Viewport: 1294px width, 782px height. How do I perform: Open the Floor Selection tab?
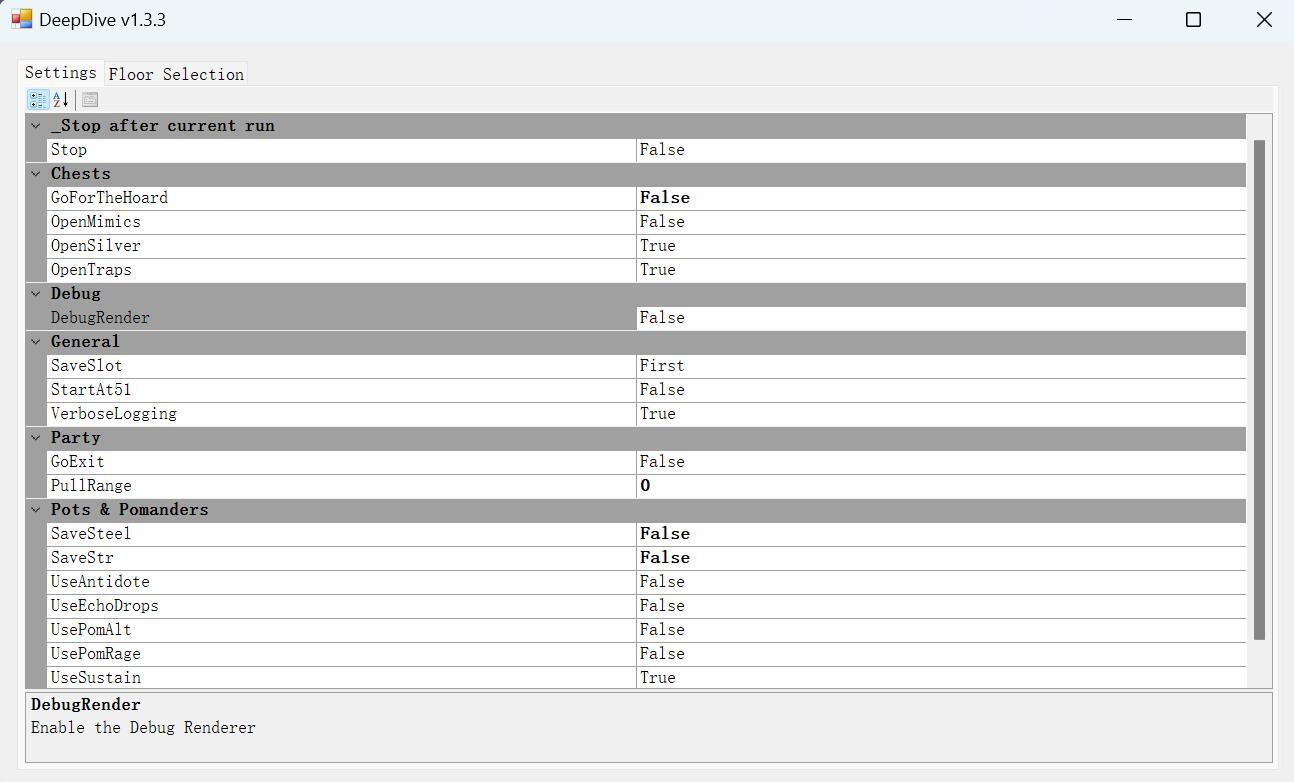click(x=176, y=74)
